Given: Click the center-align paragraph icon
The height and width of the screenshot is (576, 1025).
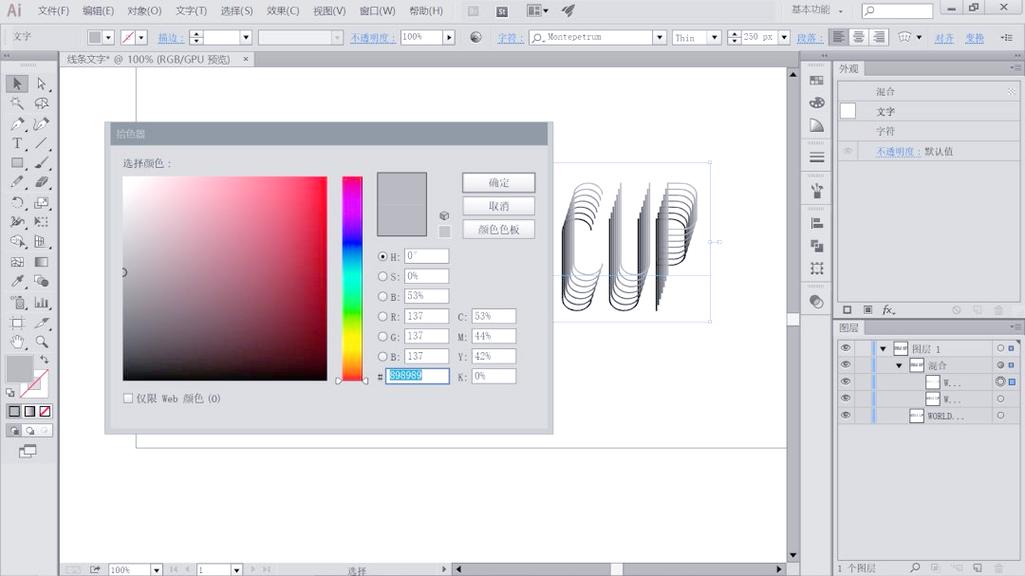Looking at the screenshot, I should click(x=858, y=37).
